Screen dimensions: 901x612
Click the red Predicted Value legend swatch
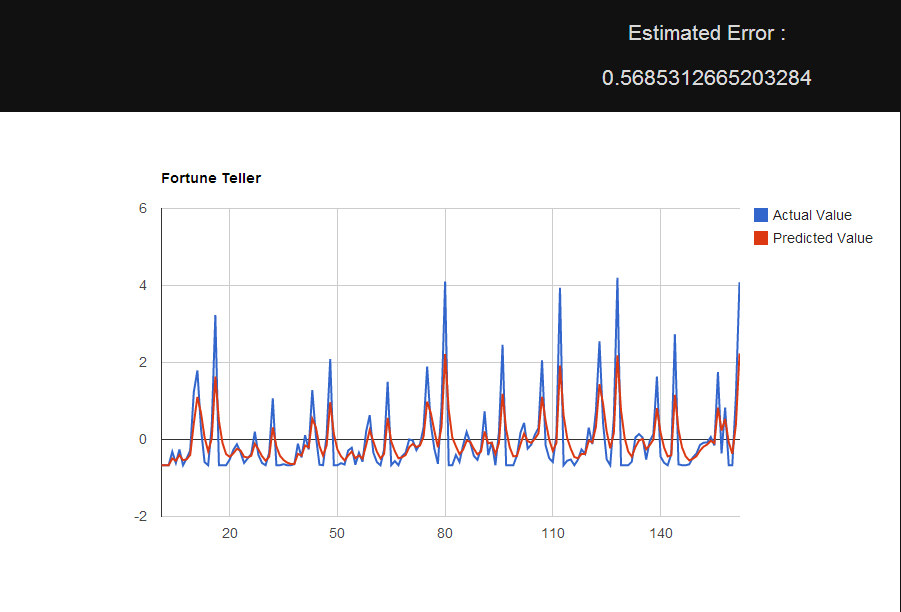coord(762,238)
